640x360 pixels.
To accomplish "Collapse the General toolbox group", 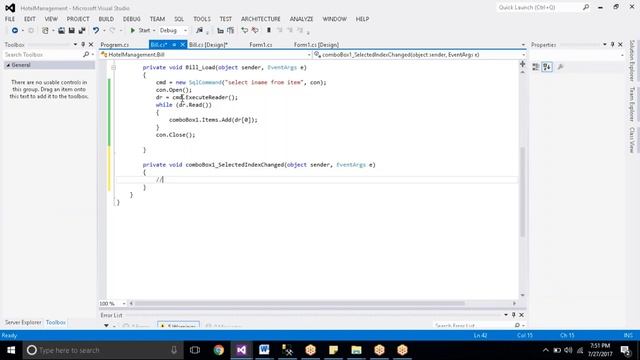I will click(x=8, y=65).
